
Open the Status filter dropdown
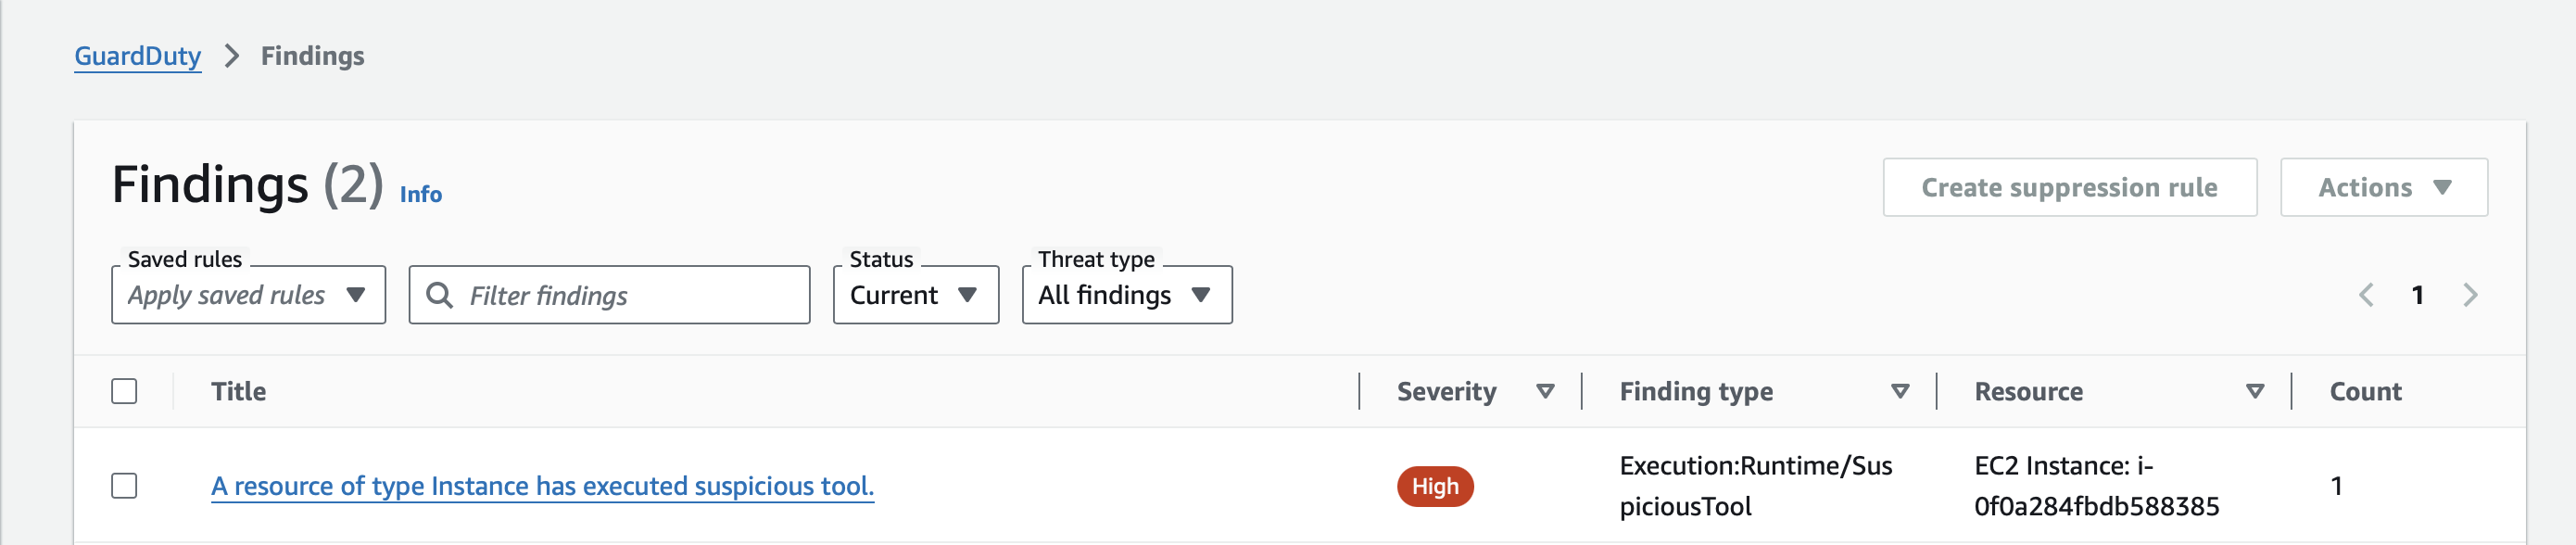pyautogui.click(x=914, y=295)
